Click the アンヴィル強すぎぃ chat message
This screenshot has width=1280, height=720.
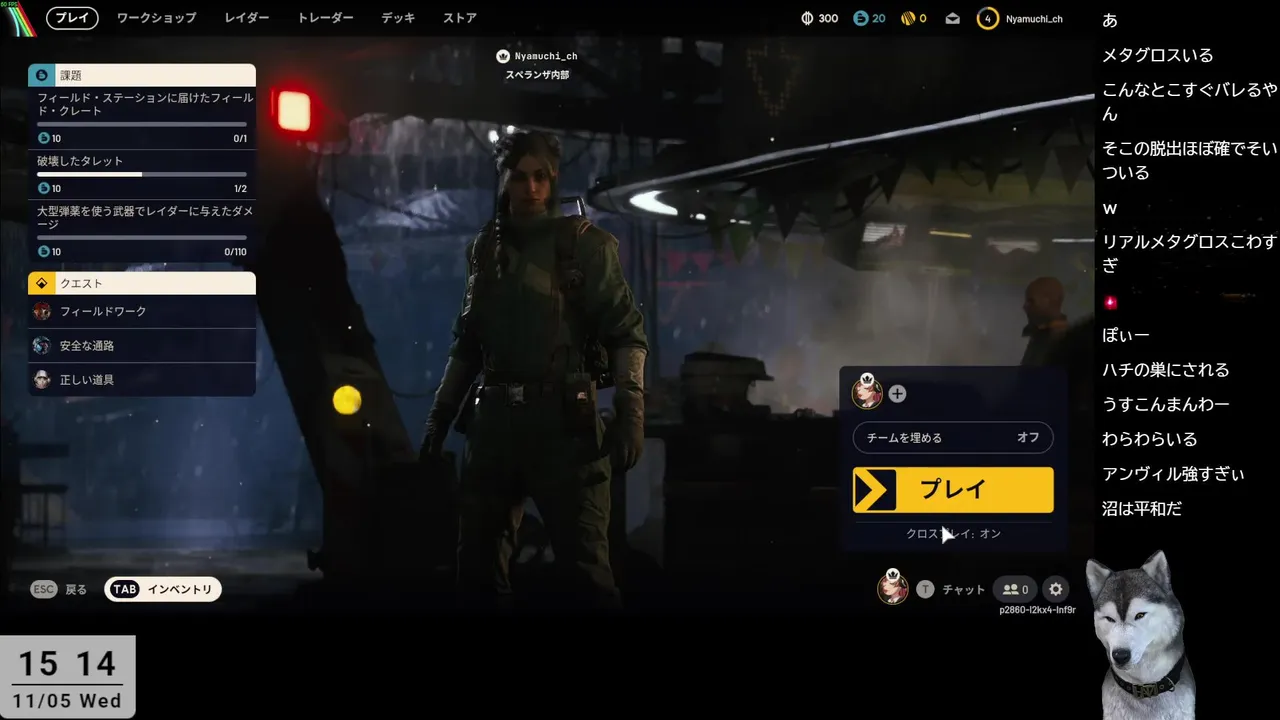tap(1173, 474)
